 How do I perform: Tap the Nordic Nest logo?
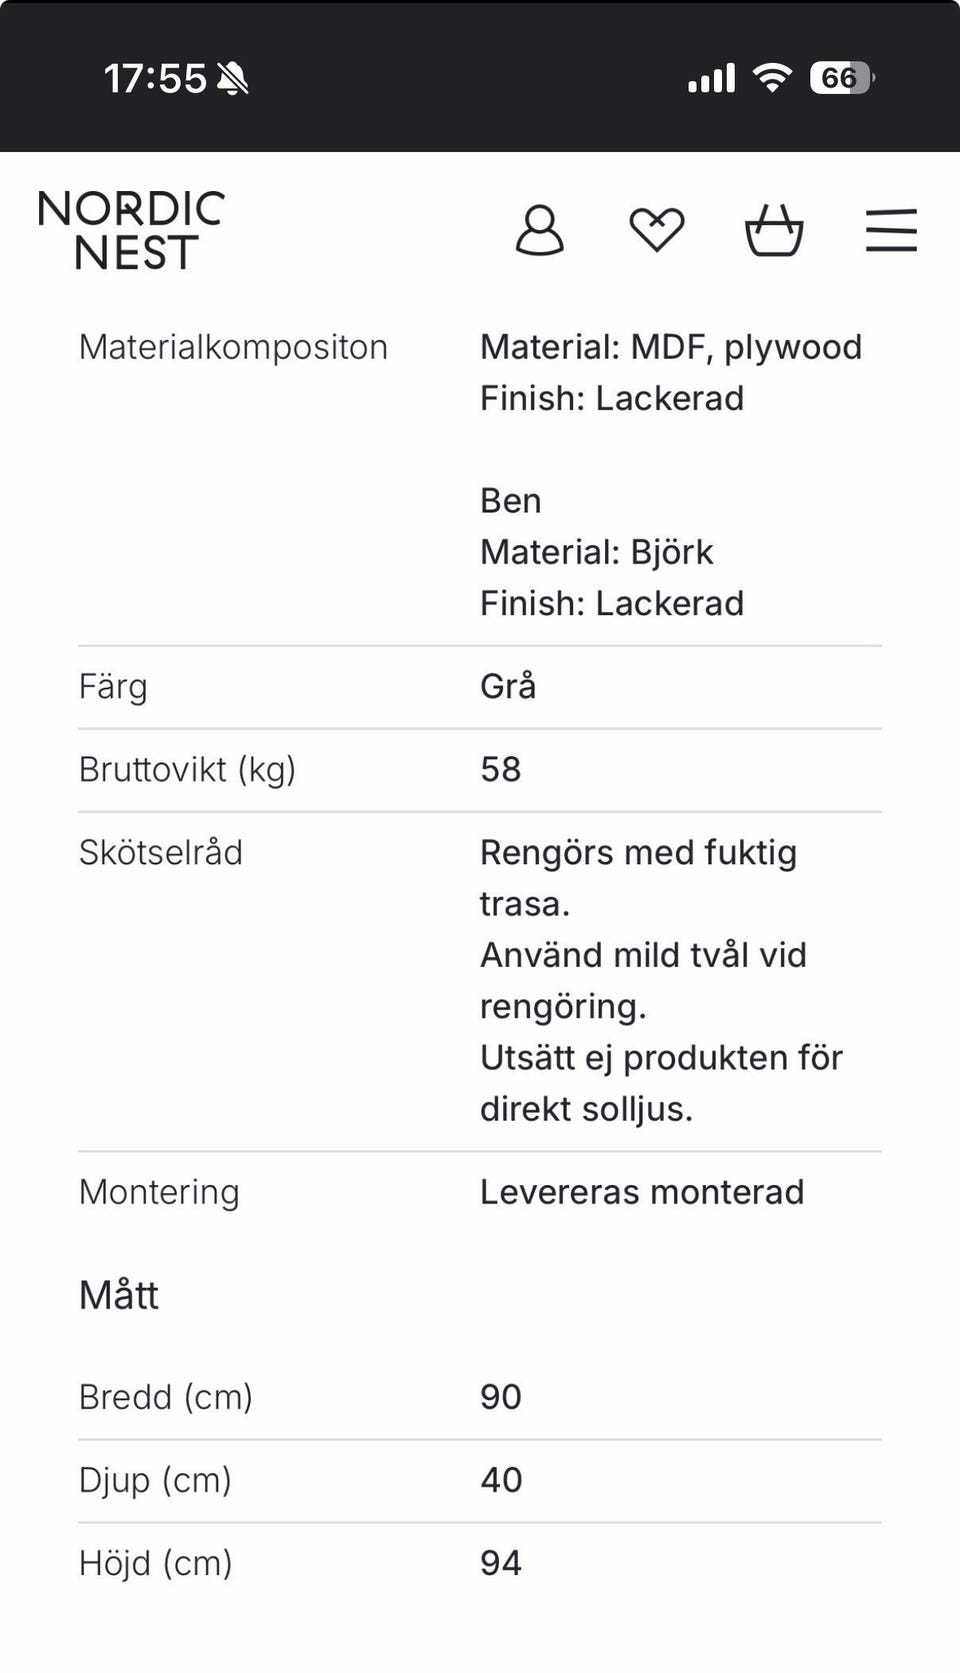click(131, 231)
